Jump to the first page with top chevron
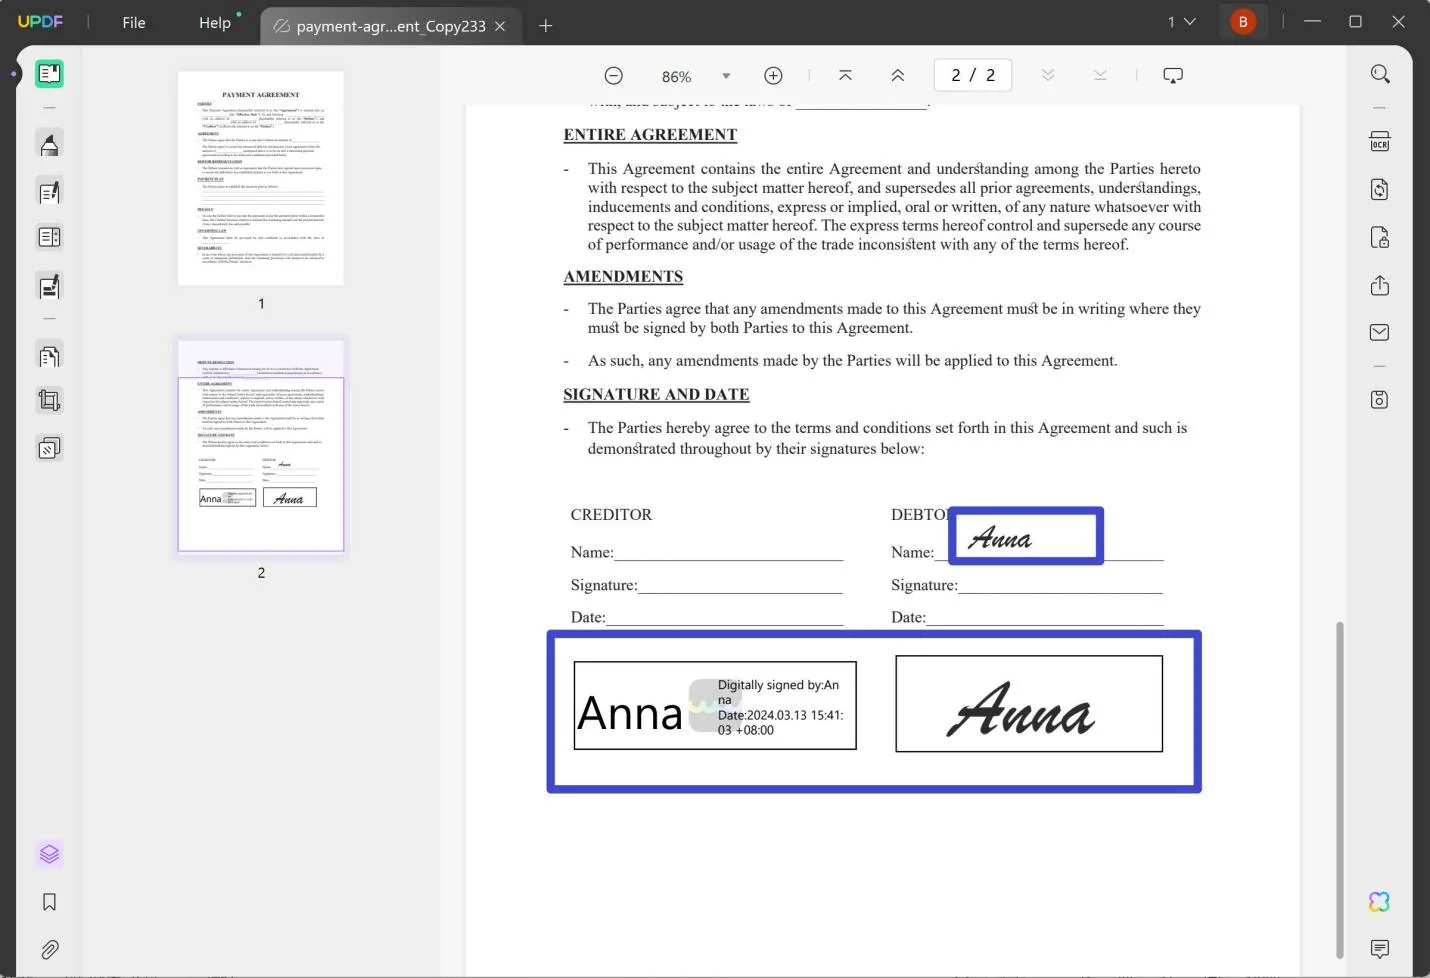The height and width of the screenshot is (978, 1430). pyautogui.click(x=845, y=74)
